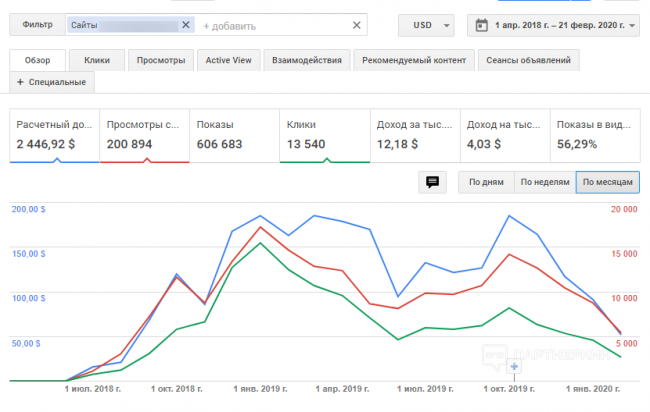Select the Показы metric card showing 606 683

coord(233,135)
